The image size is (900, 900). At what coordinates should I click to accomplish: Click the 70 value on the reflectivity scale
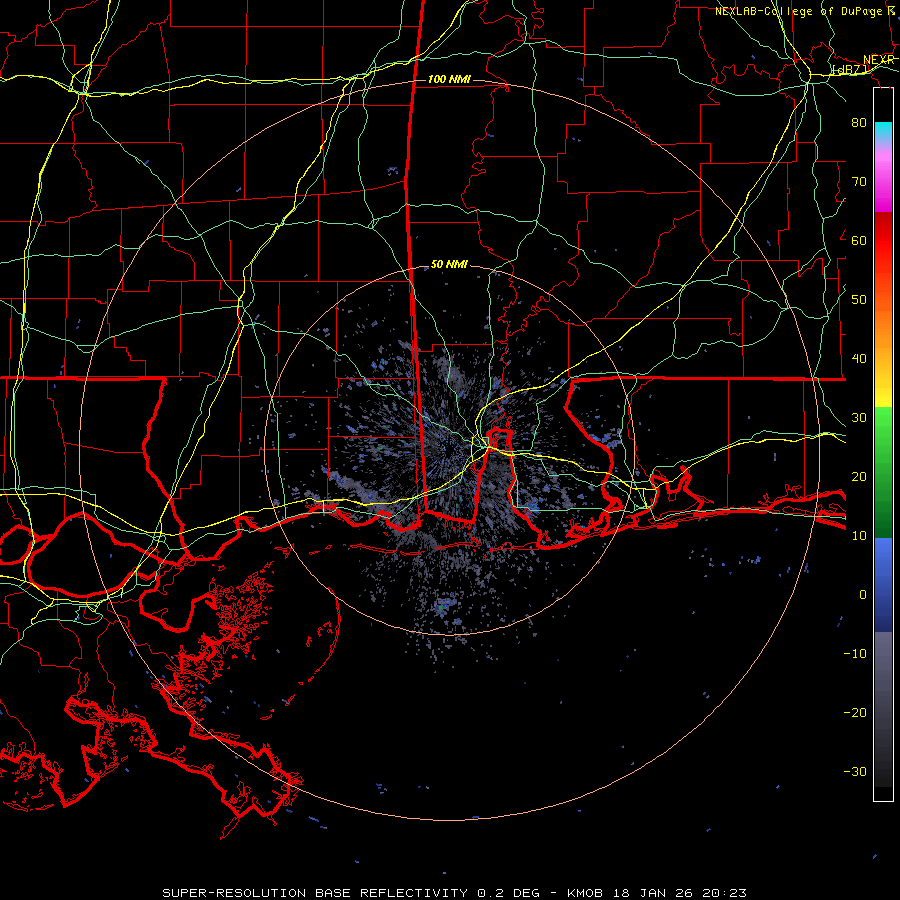click(x=859, y=181)
